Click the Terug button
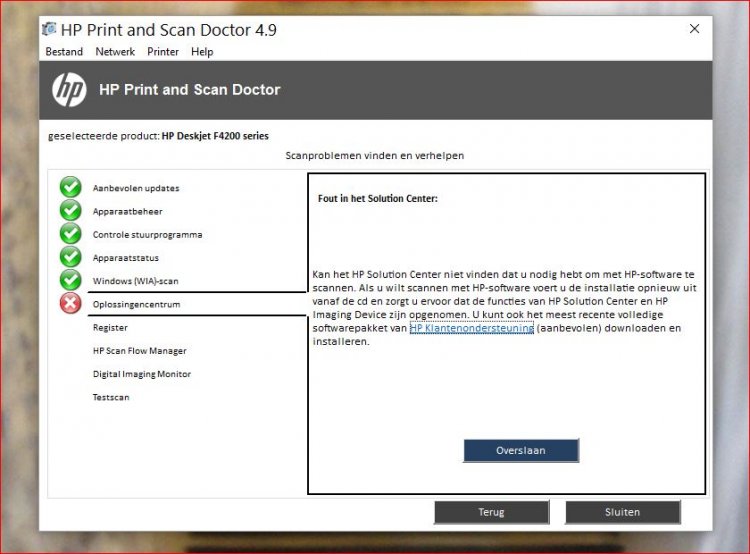 [491, 512]
